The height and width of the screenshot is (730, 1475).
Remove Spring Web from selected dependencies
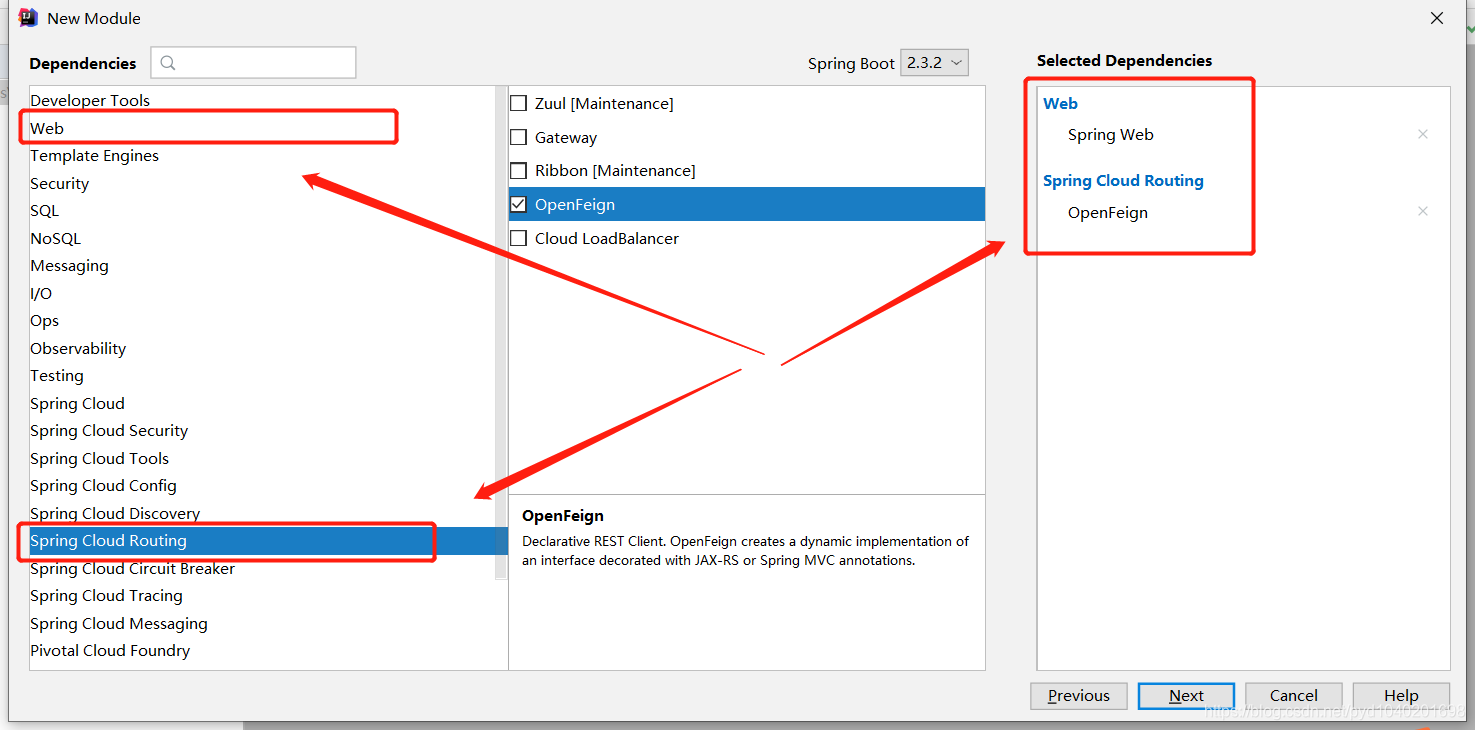point(1423,134)
